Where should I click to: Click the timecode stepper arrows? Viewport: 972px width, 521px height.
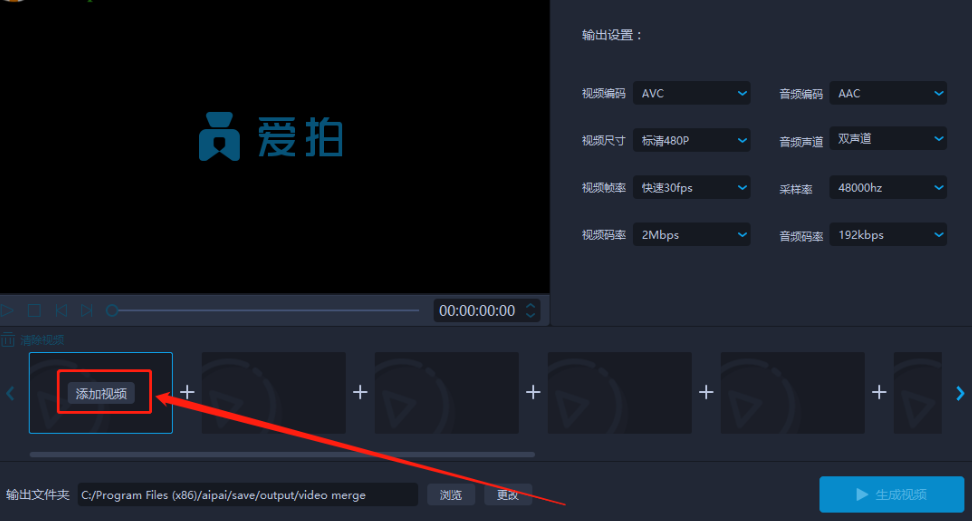(530, 310)
